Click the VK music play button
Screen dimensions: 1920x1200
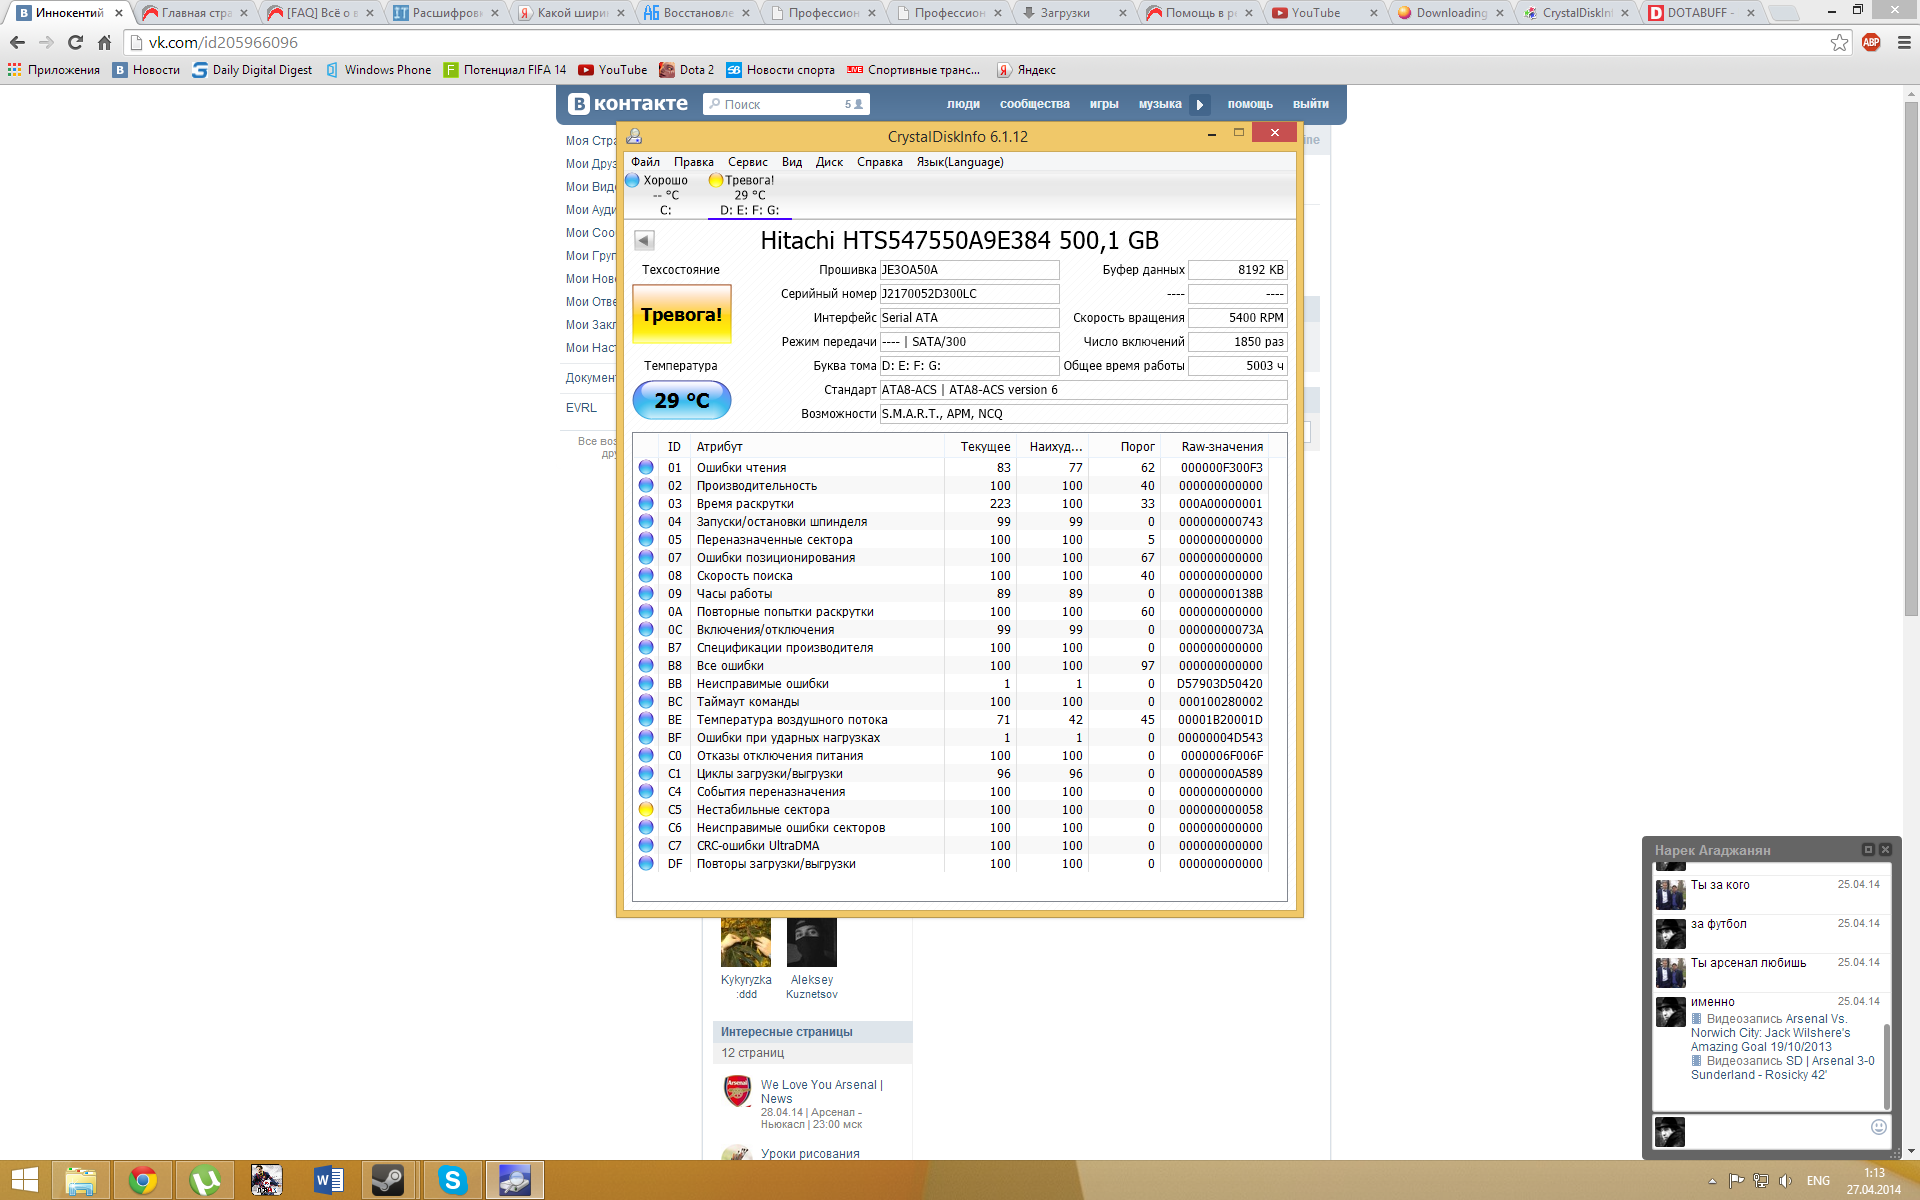tap(1200, 104)
